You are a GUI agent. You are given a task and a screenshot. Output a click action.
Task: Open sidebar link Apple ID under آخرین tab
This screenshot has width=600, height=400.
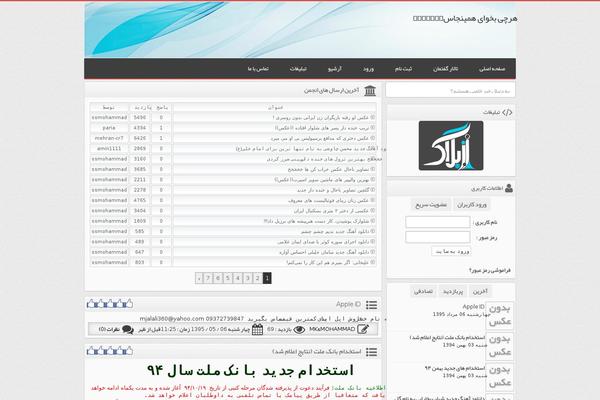(473, 307)
